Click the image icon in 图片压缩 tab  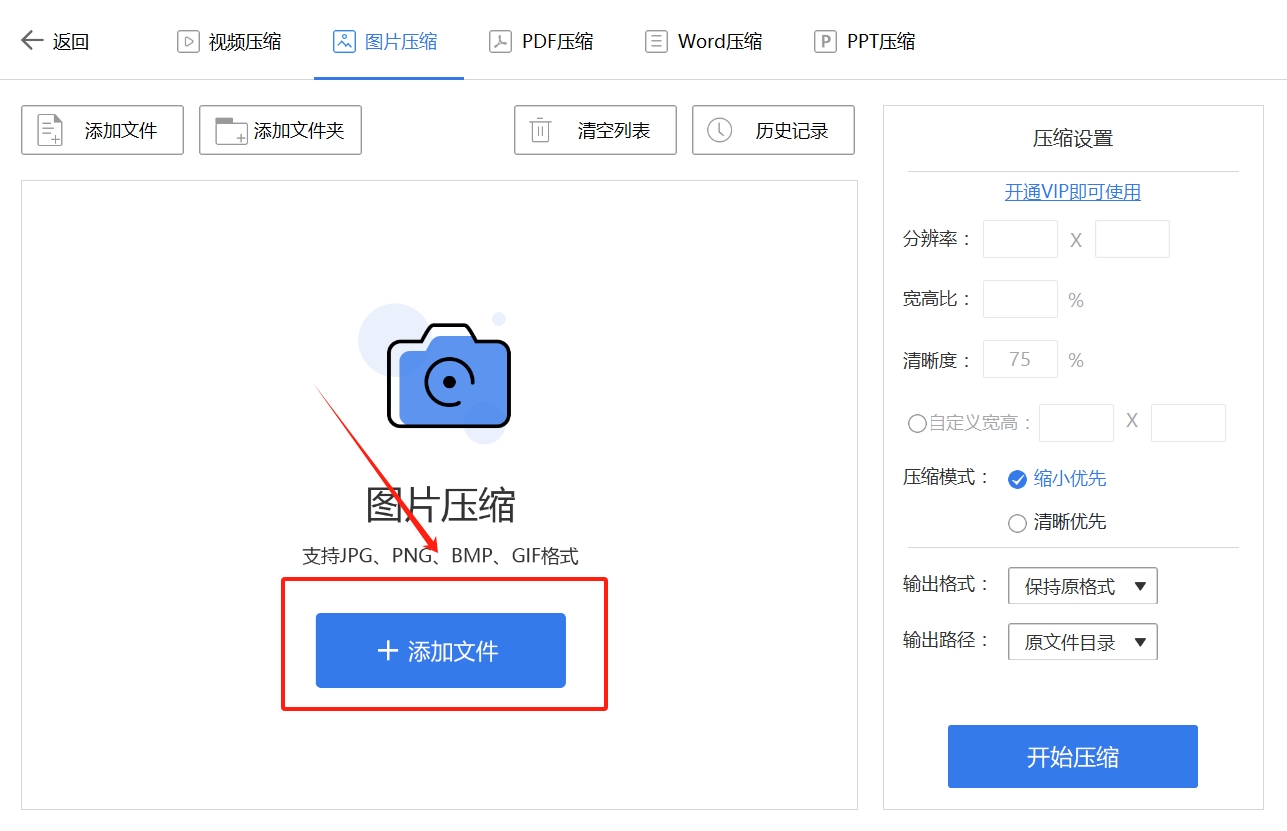coord(344,41)
